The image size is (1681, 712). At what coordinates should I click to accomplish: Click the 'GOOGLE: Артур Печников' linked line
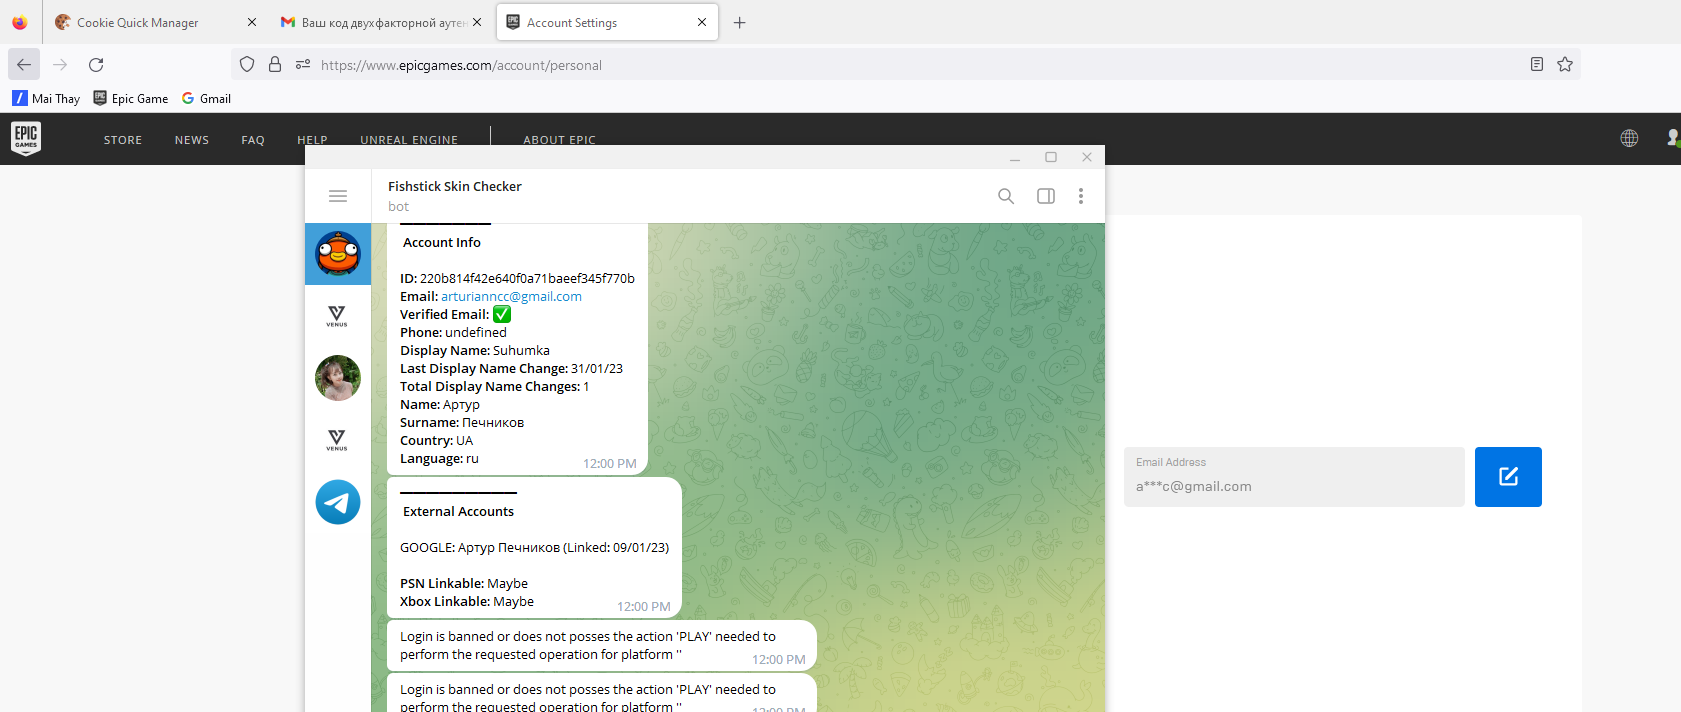tap(535, 547)
